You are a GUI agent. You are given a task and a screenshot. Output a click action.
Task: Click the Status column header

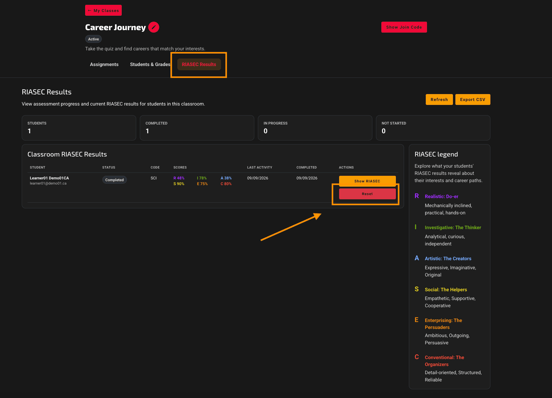(109, 168)
